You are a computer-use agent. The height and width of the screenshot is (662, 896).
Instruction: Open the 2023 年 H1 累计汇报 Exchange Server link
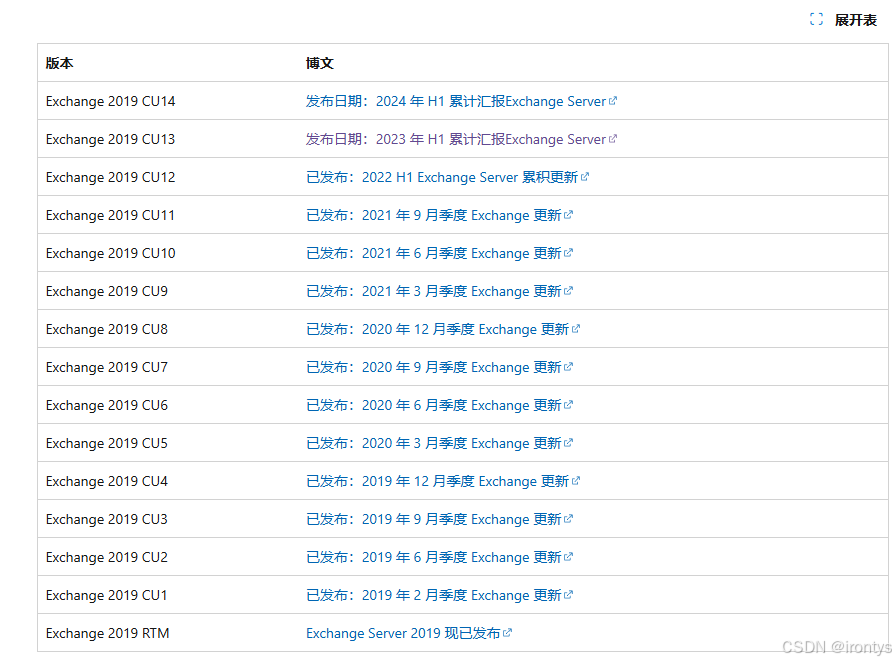[461, 139]
